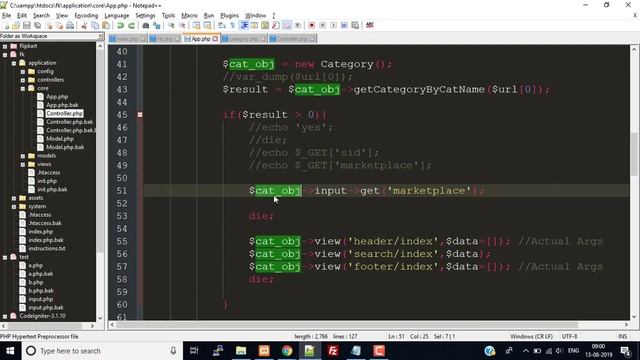Image resolution: width=640 pixels, height=360 pixels.
Task: Select App.php.bak in file tree
Action: pyautogui.click(x=62, y=105)
